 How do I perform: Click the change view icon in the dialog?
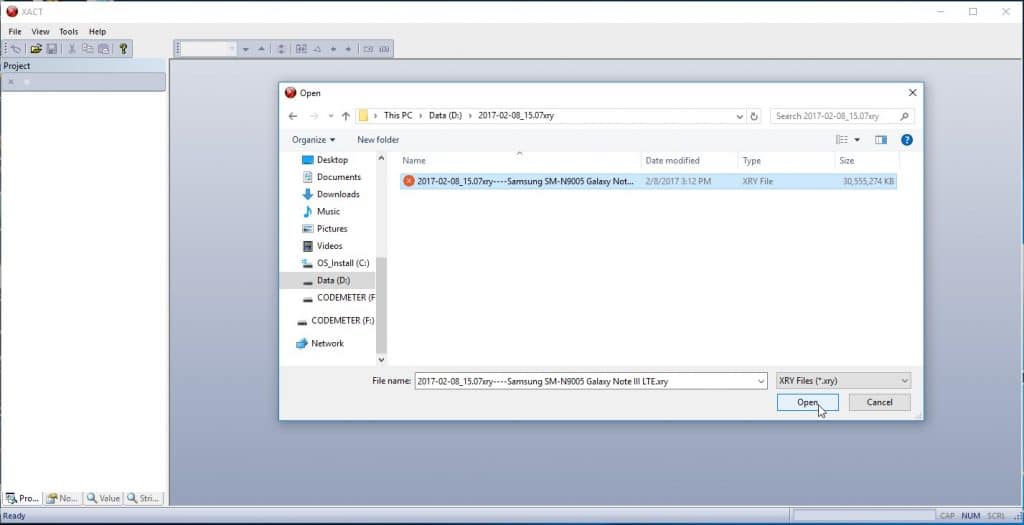click(x=842, y=140)
